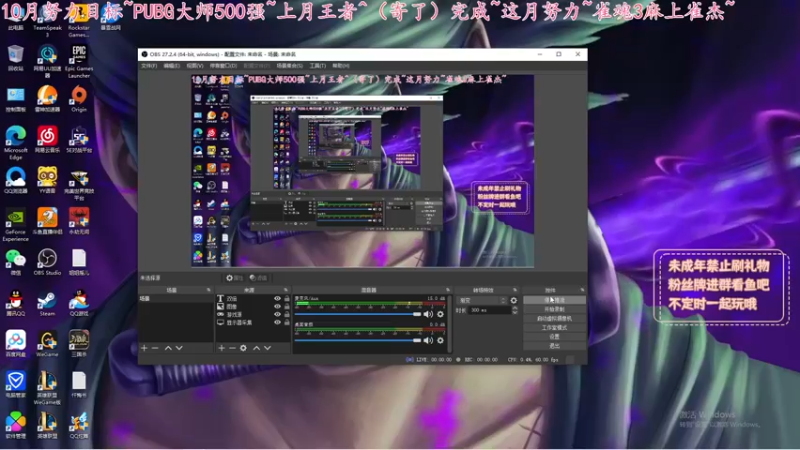Move source up in Sources panel
This screenshot has width=800, height=450.
coord(257,348)
